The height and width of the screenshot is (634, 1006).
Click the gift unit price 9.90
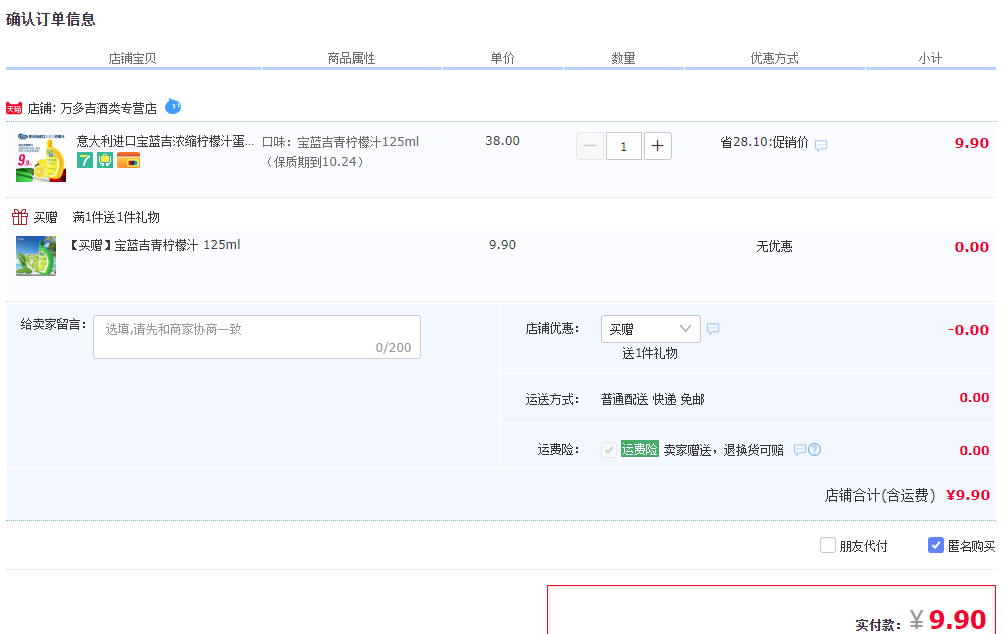(x=502, y=244)
